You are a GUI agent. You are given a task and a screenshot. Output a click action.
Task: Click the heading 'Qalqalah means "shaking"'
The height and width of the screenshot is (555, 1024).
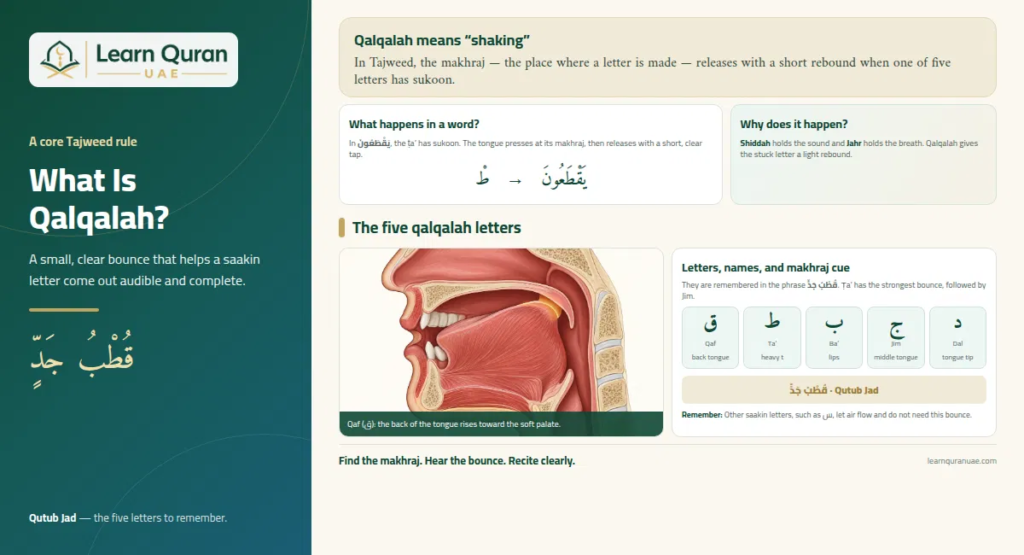(x=442, y=40)
